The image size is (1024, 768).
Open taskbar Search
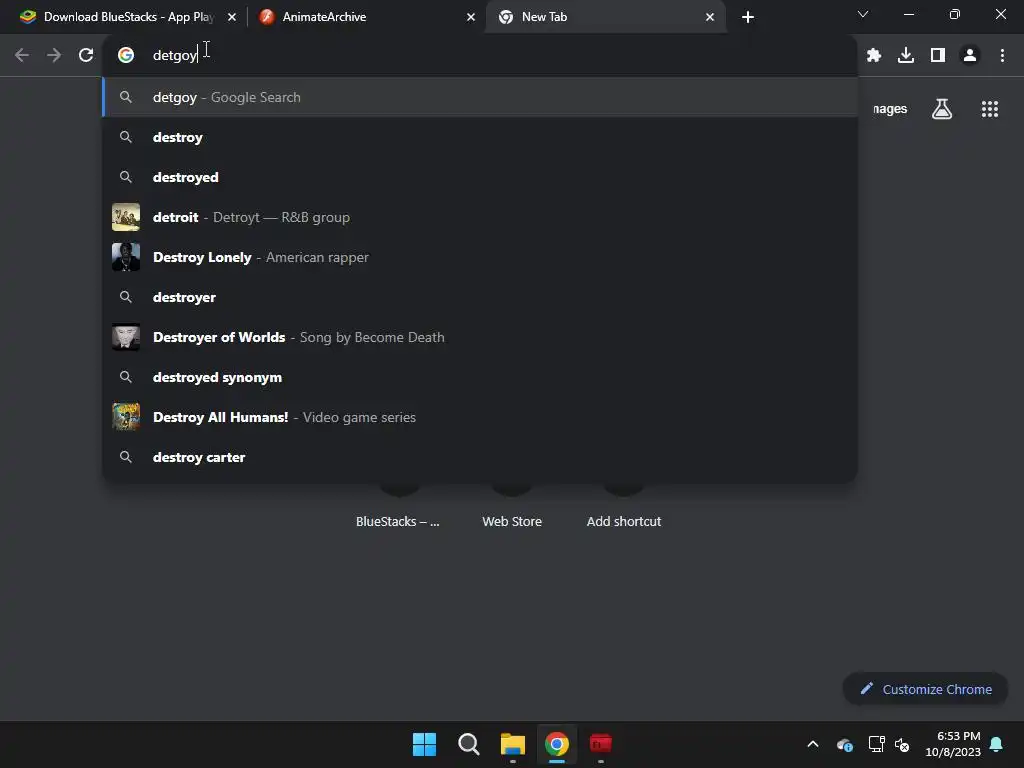point(468,744)
